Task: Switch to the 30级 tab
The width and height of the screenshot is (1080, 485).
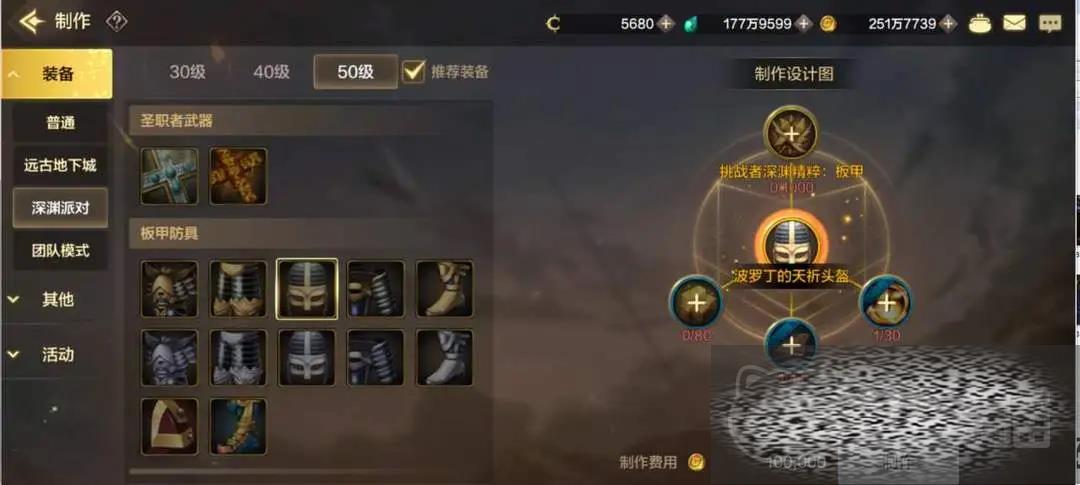Action: point(187,72)
